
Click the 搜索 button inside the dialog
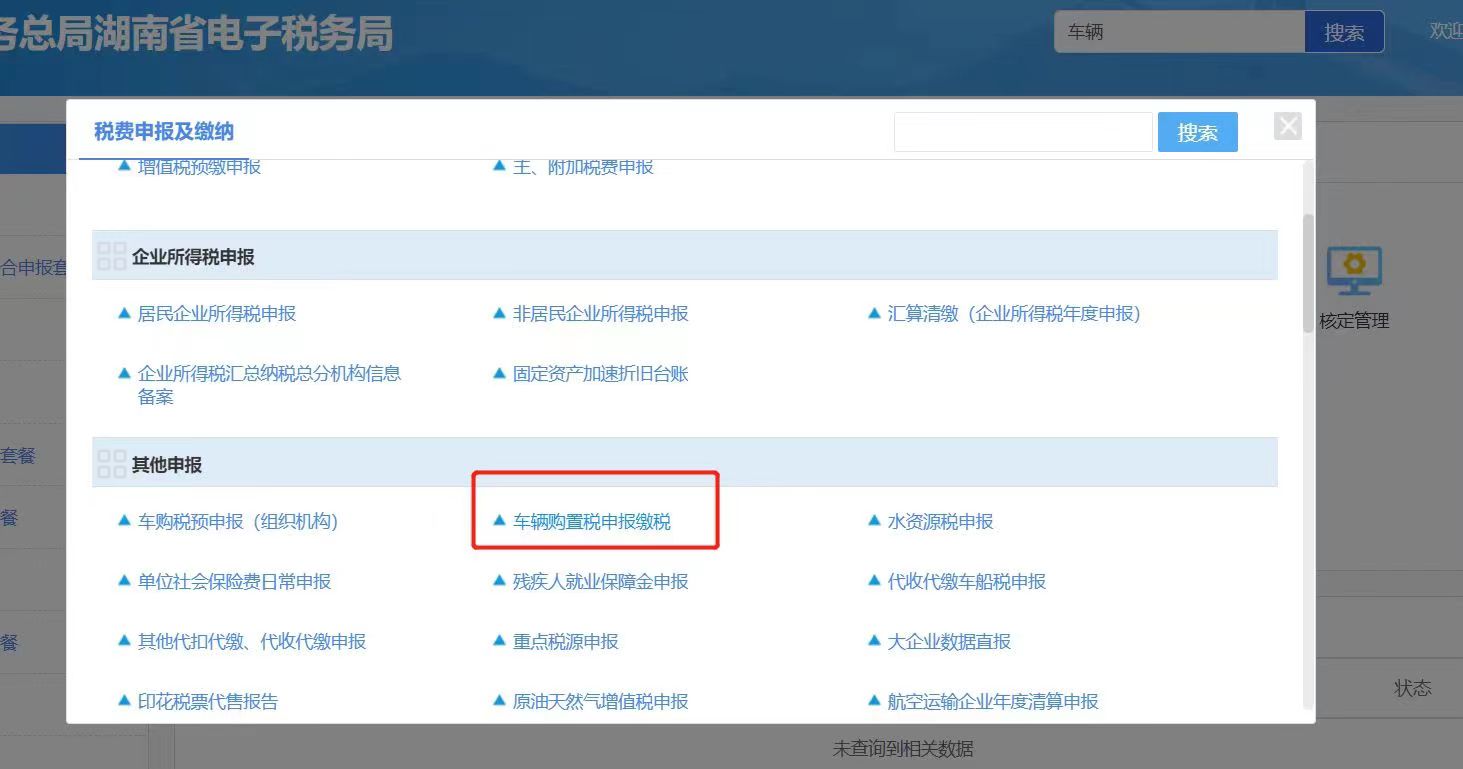(1197, 131)
